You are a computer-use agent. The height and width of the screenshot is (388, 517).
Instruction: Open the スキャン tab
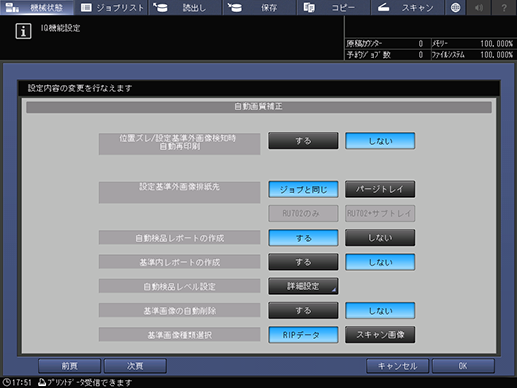[407, 7]
